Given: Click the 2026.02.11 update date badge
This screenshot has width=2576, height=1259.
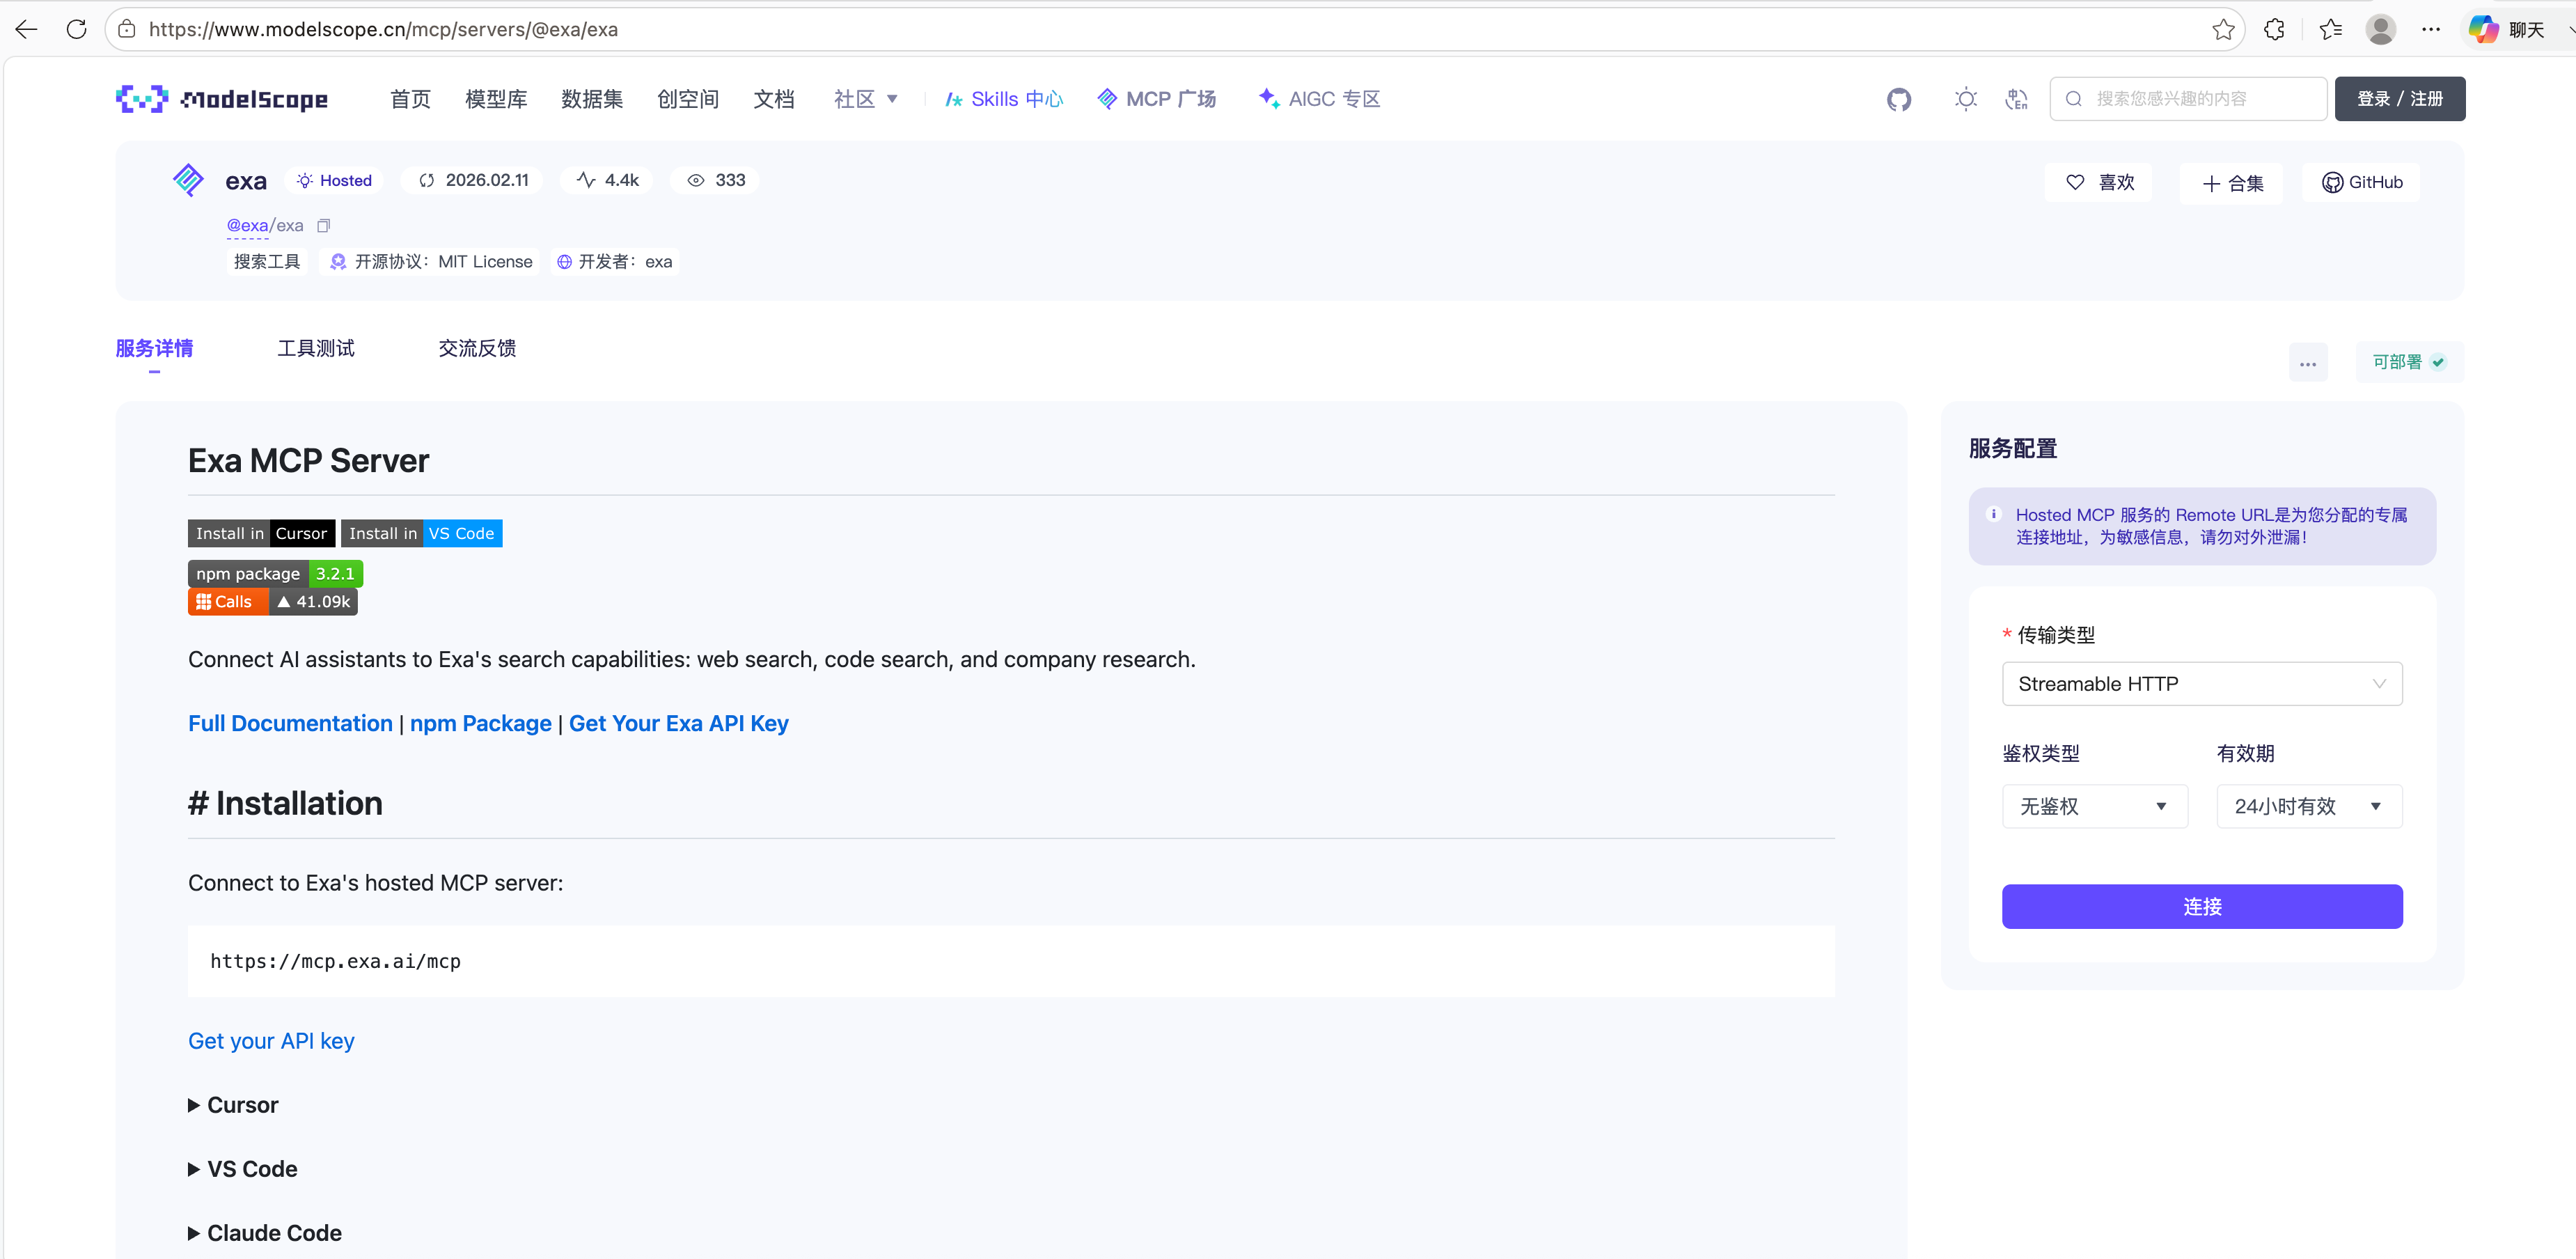Looking at the screenshot, I should 473,180.
